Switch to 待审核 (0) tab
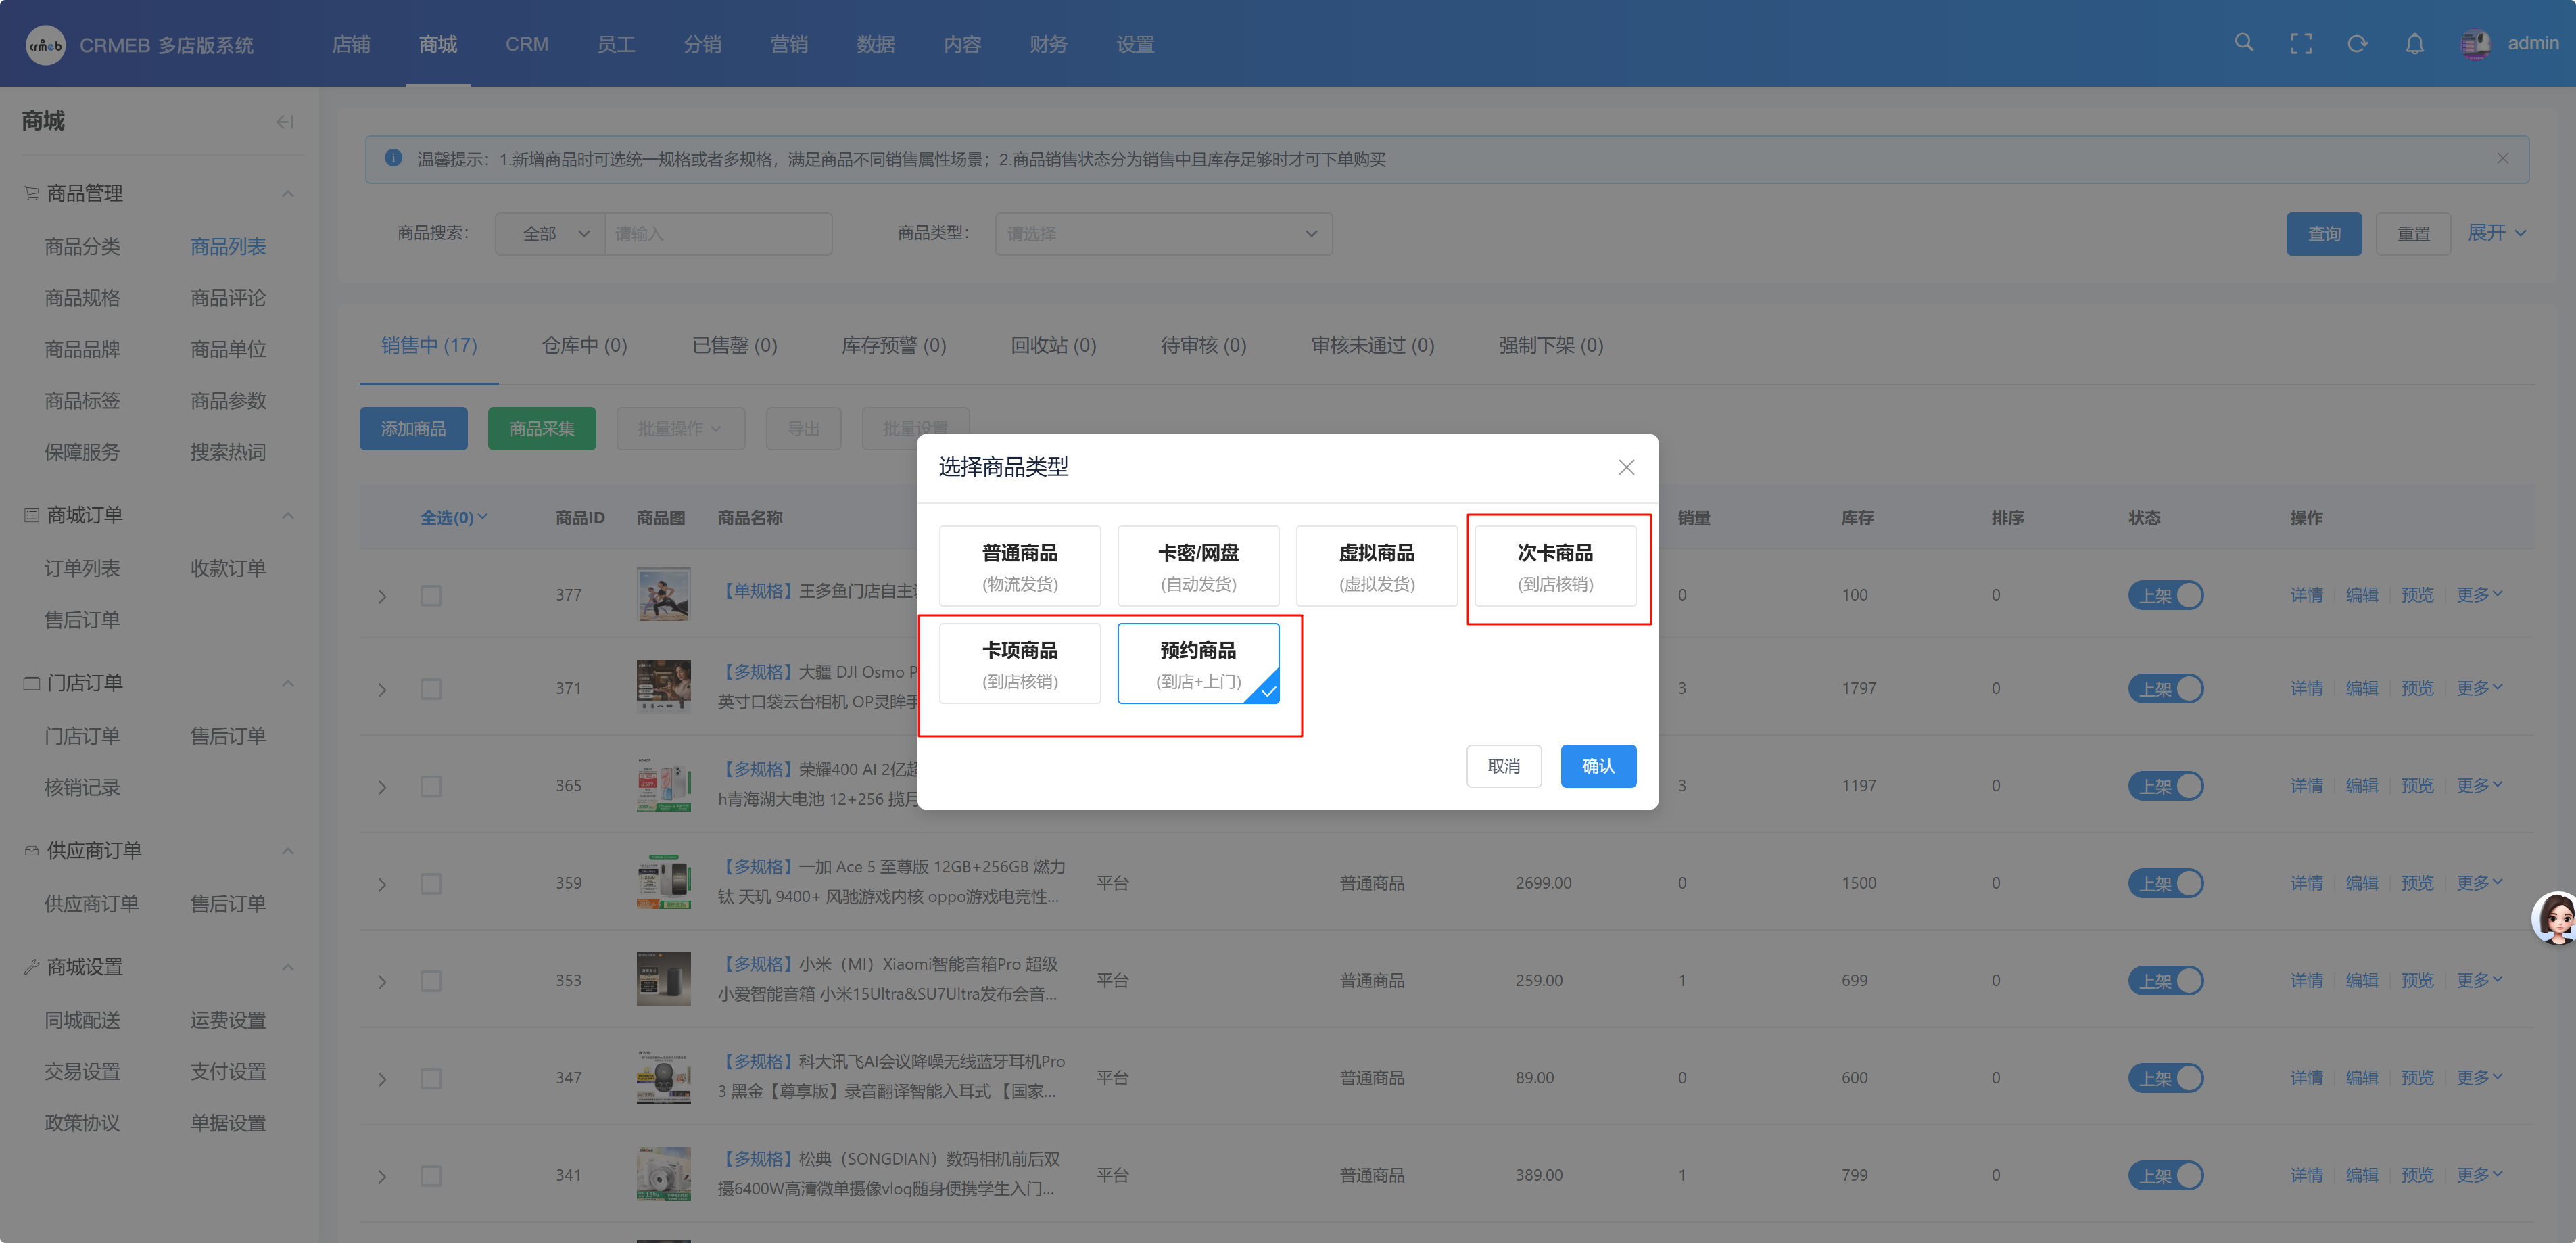The width and height of the screenshot is (2576, 1243). [x=1203, y=345]
